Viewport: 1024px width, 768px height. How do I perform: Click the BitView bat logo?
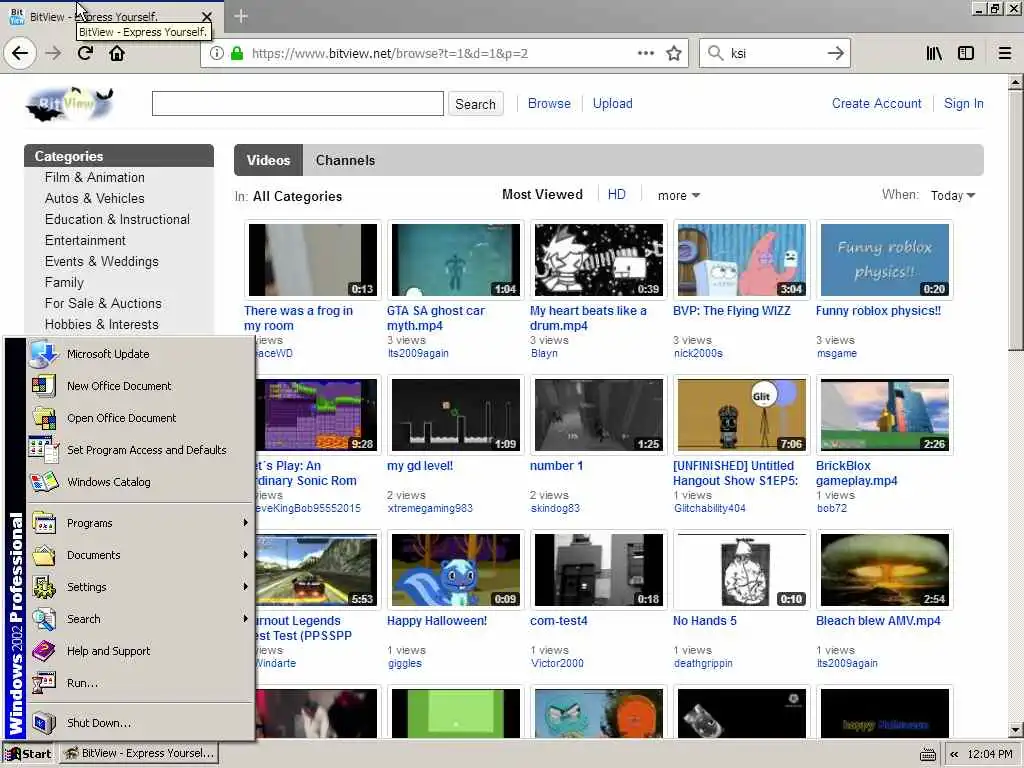click(69, 103)
